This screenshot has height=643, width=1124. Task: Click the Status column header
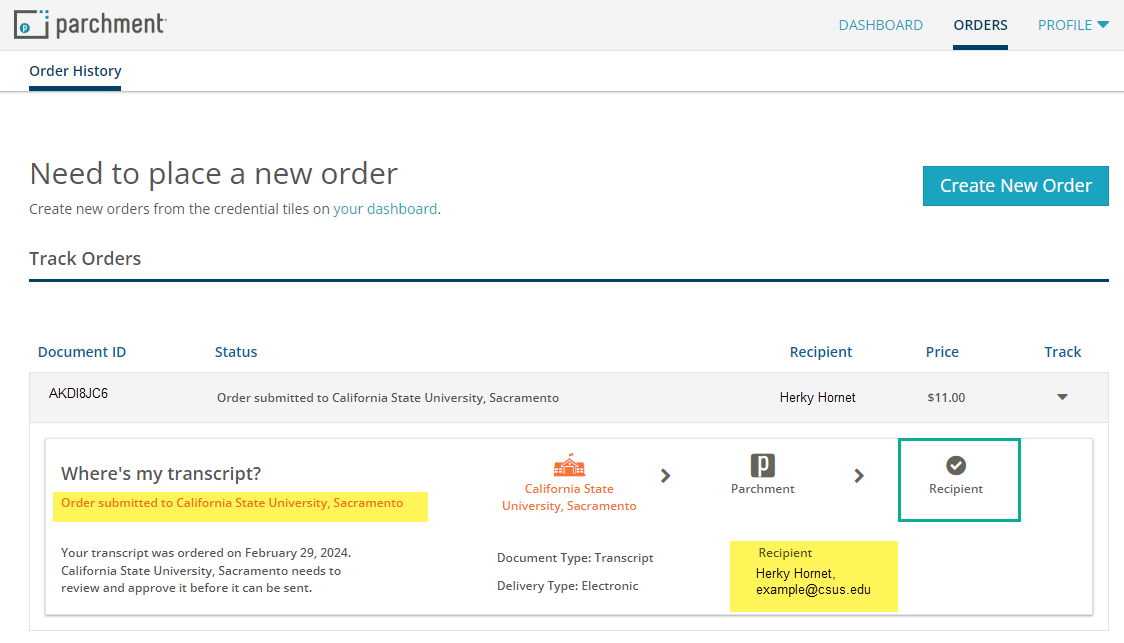tap(236, 352)
